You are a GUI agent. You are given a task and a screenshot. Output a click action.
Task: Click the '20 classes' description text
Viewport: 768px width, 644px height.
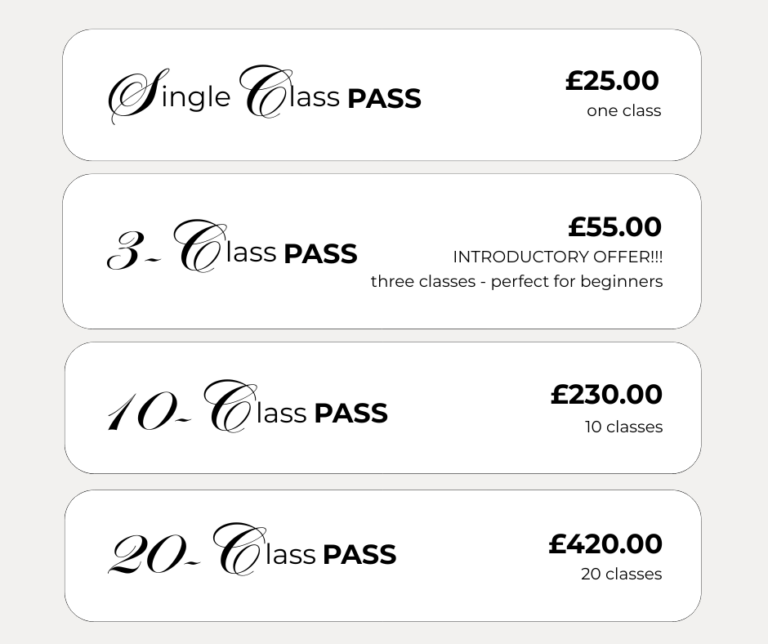(x=622, y=574)
